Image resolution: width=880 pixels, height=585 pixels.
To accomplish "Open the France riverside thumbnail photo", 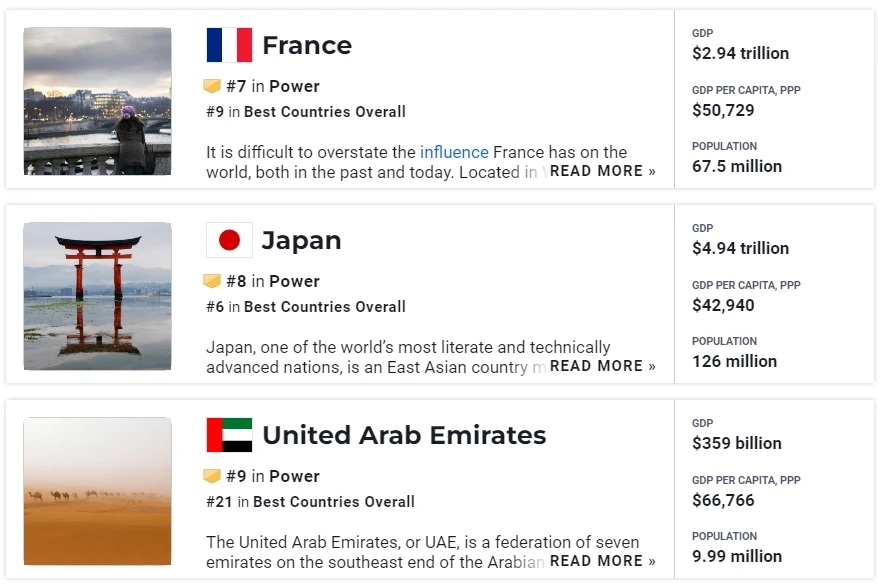I will coord(97,101).
